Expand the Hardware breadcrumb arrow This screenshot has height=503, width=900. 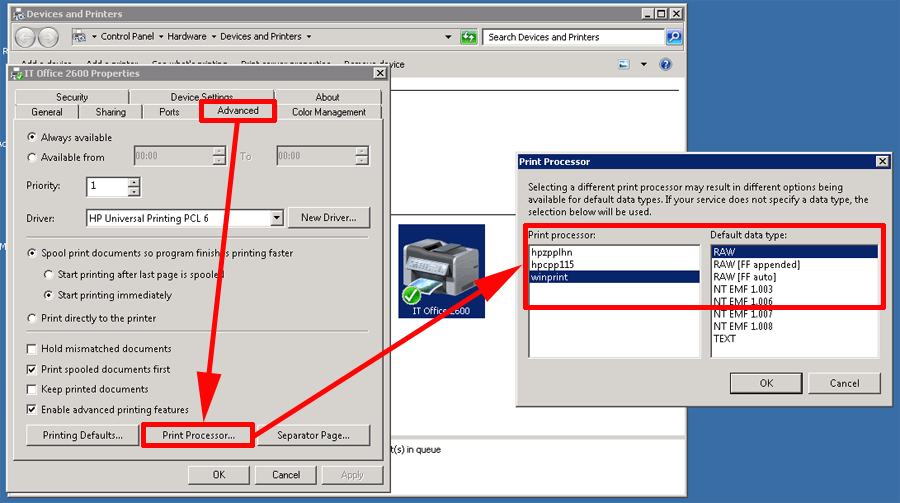coord(214,37)
